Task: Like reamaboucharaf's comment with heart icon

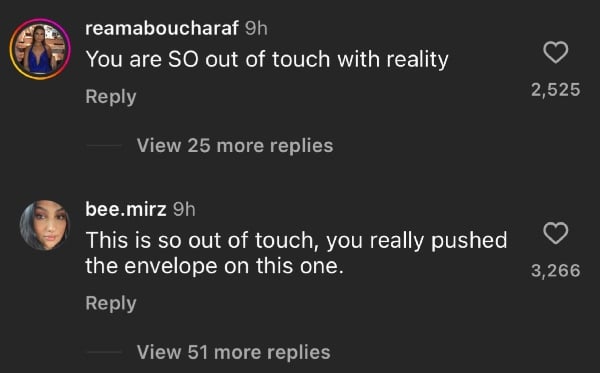Action: [x=556, y=52]
